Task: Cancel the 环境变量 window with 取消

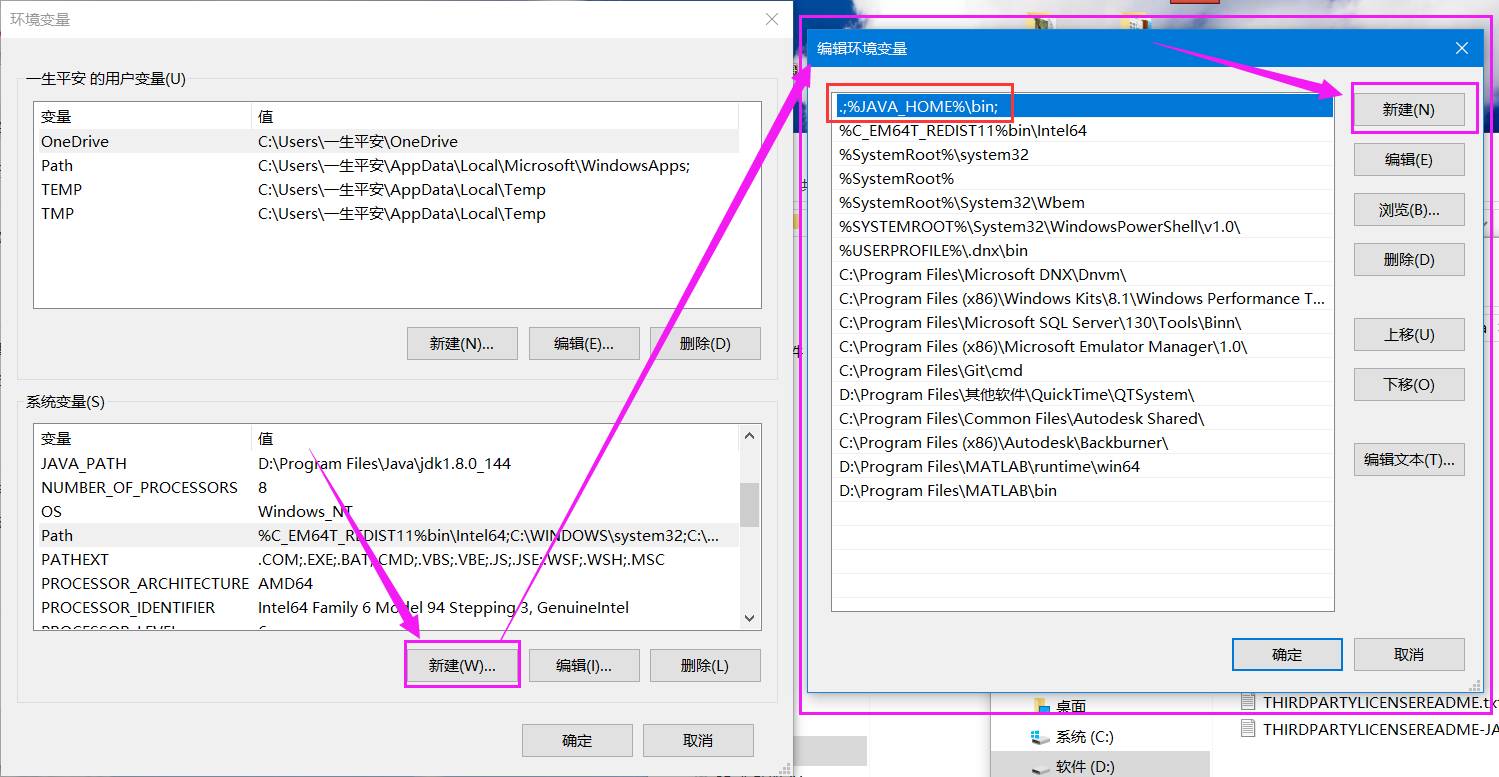Action: click(x=698, y=741)
